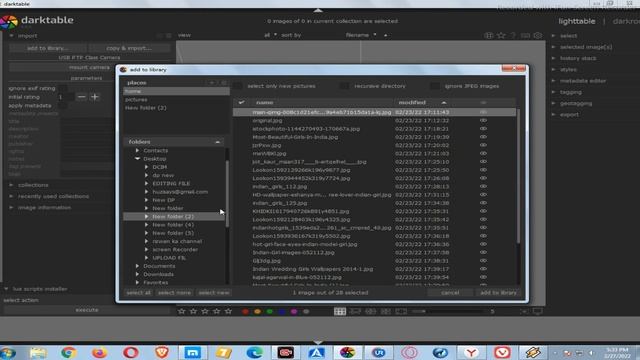Click the Windows Start button
640x360 pixels.
[8, 352]
